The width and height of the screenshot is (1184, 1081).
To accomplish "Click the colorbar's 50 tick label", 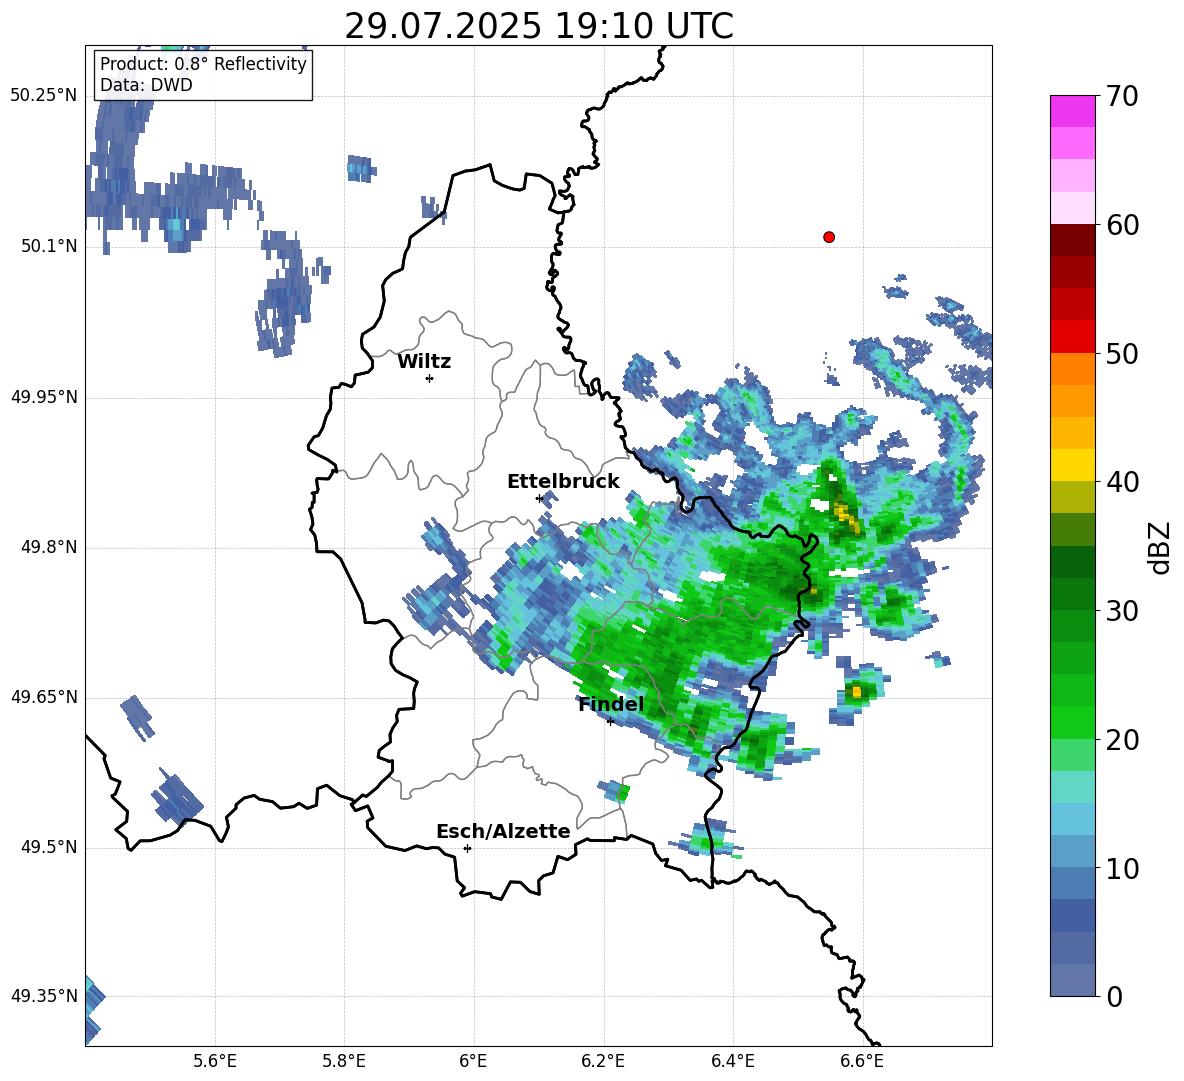I will click(x=1122, y=354).
